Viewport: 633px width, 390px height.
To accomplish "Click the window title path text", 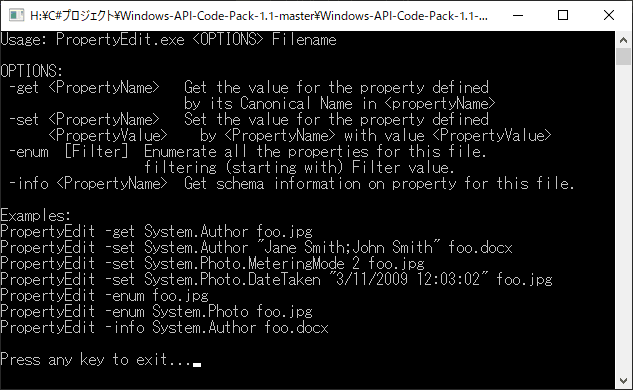I will coord(259,16).
